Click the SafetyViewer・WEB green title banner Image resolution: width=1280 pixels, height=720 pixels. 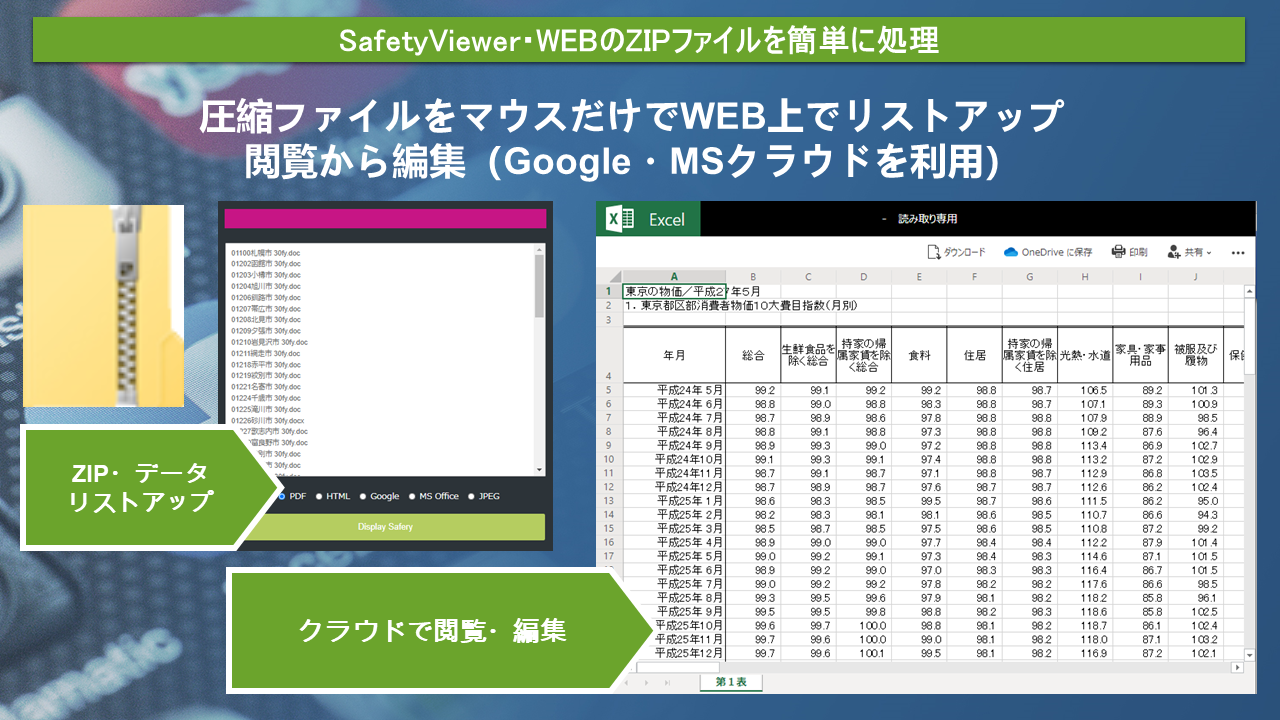[639, 40]
